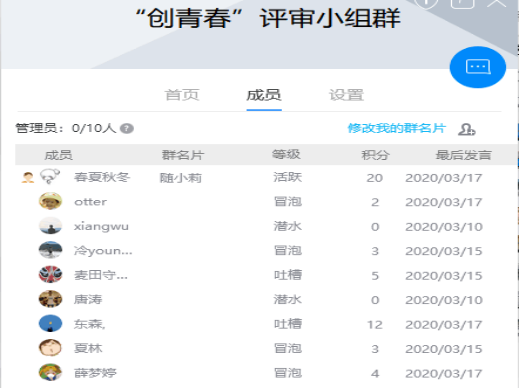
Task: Click 东森 blue avatar
Action: 50,324
